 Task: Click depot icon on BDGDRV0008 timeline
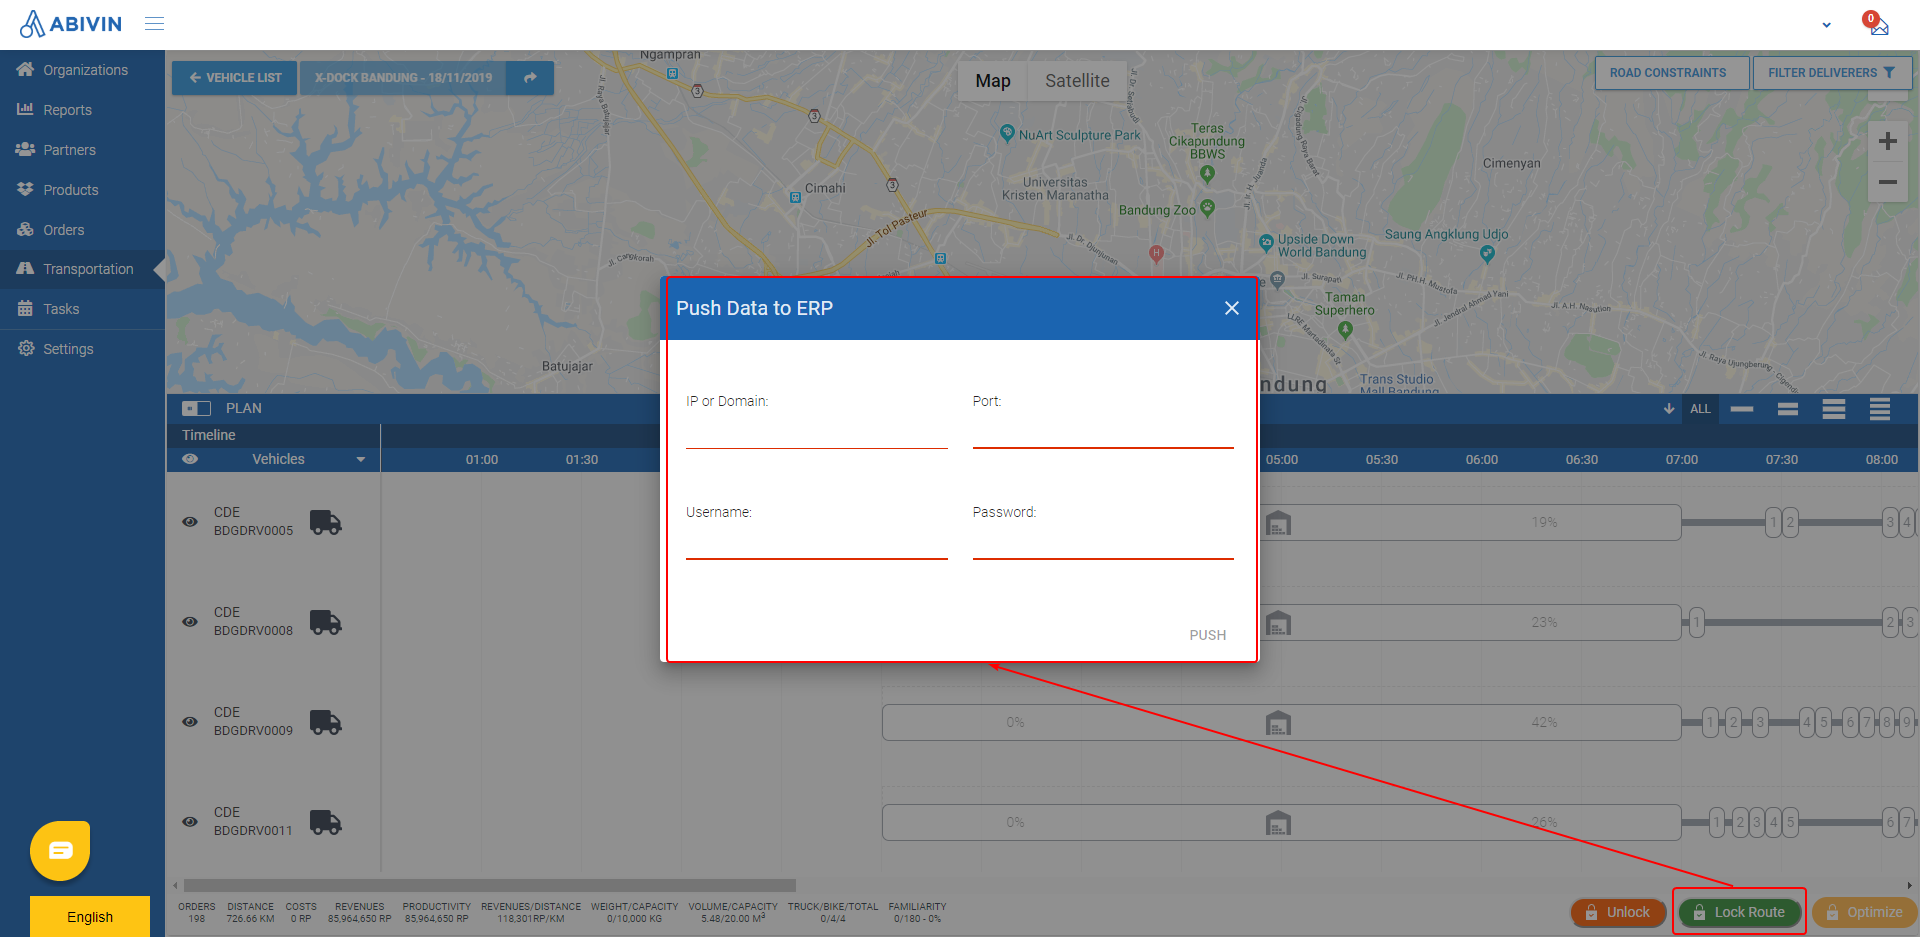[1278, 622]
